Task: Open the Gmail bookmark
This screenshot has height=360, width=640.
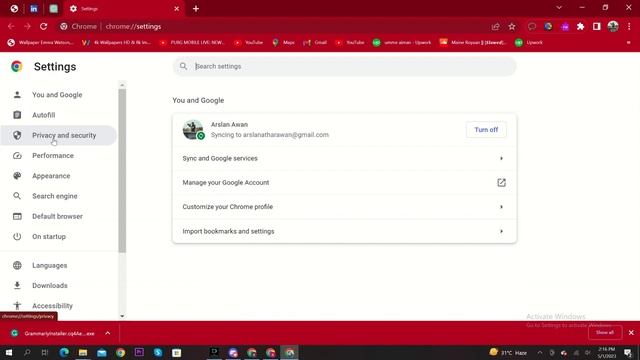Action: pyautogui.click(x=315, y=42)
